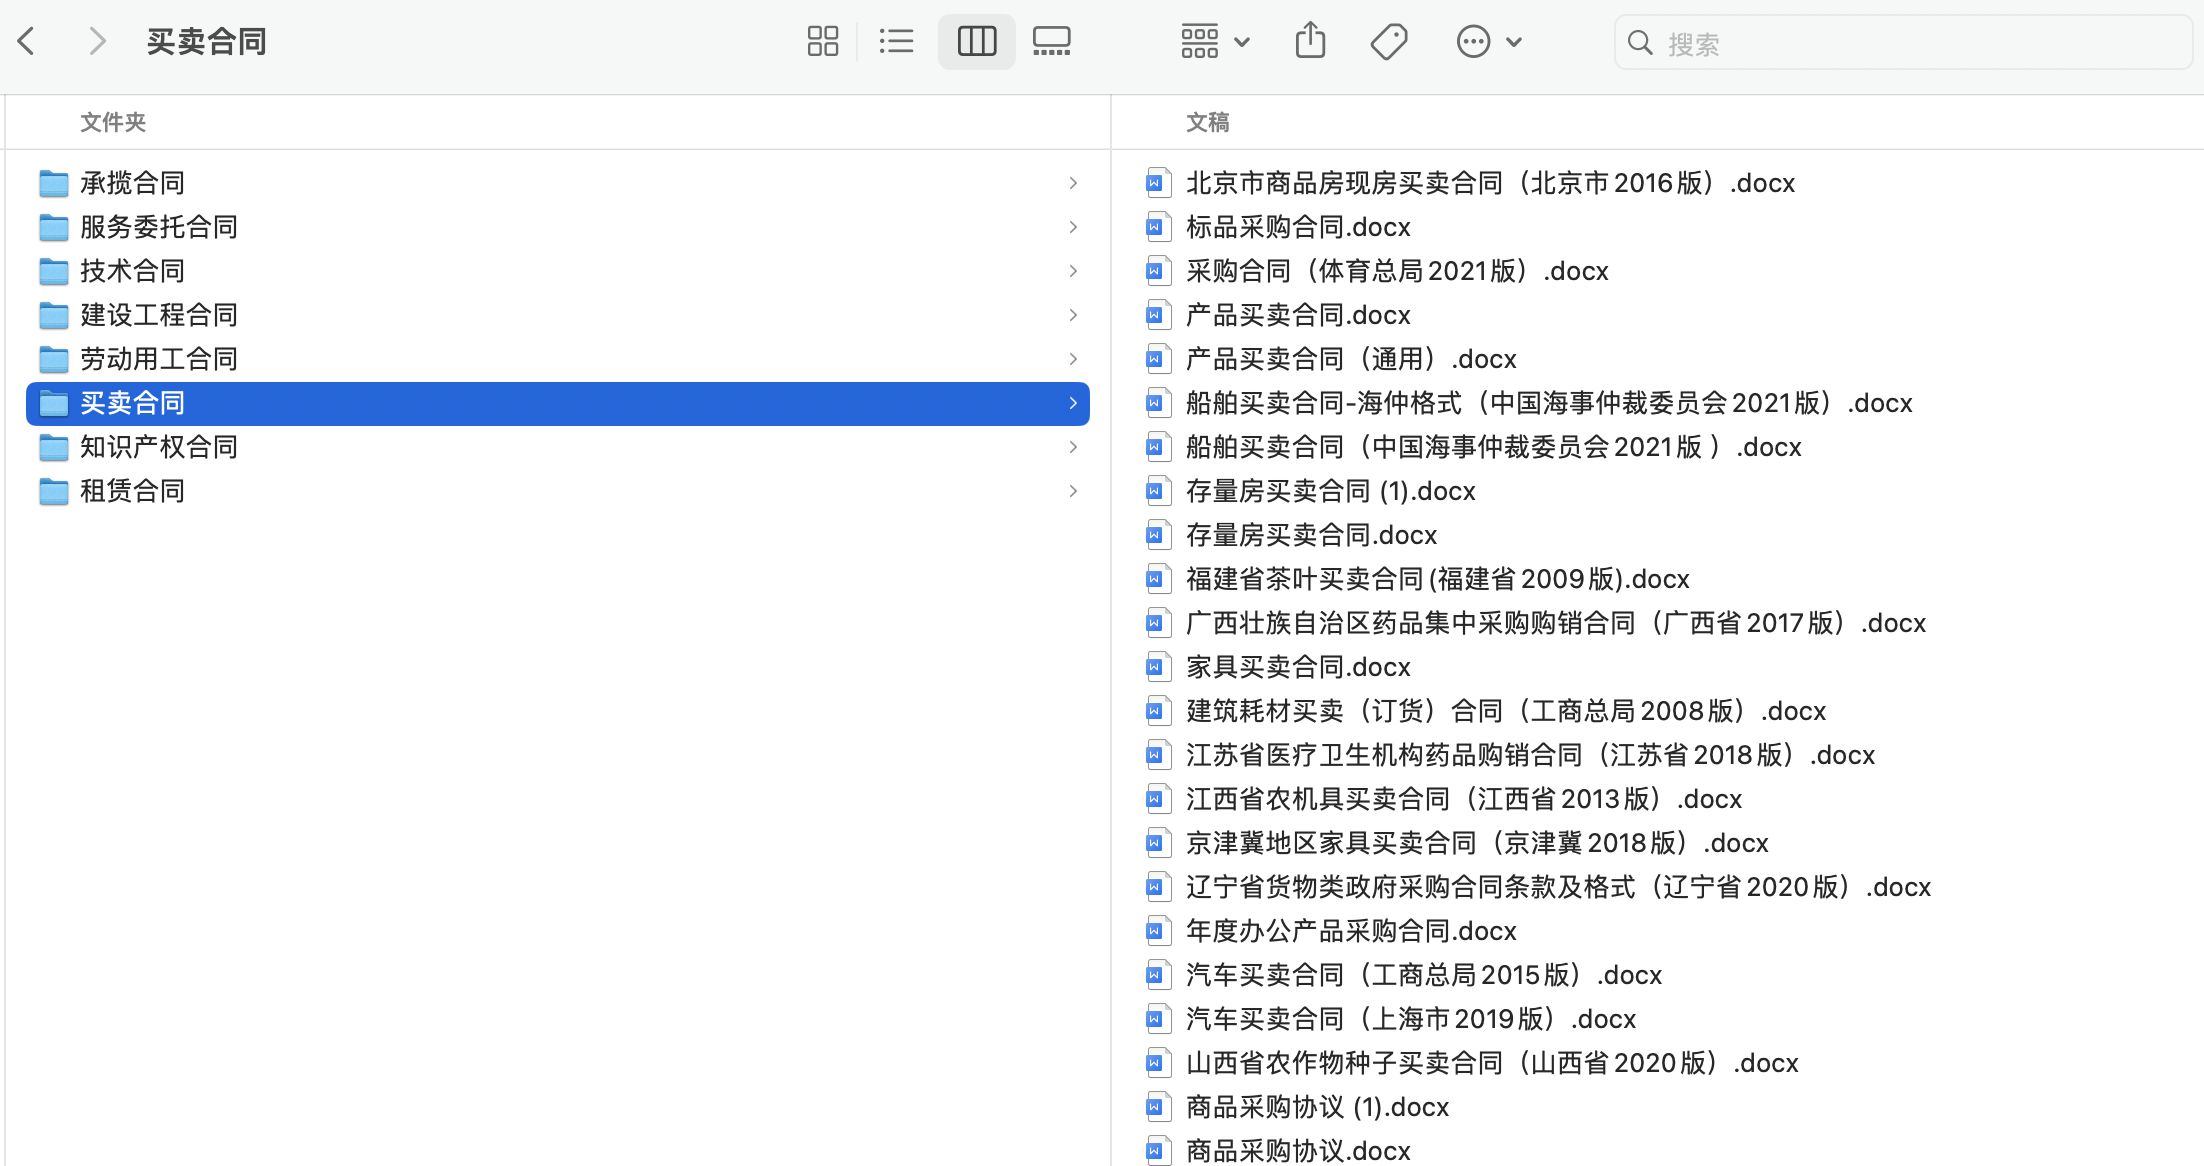
Task: Expand chevron of 劳动用工合同 row
Action: click(1073, 359)
